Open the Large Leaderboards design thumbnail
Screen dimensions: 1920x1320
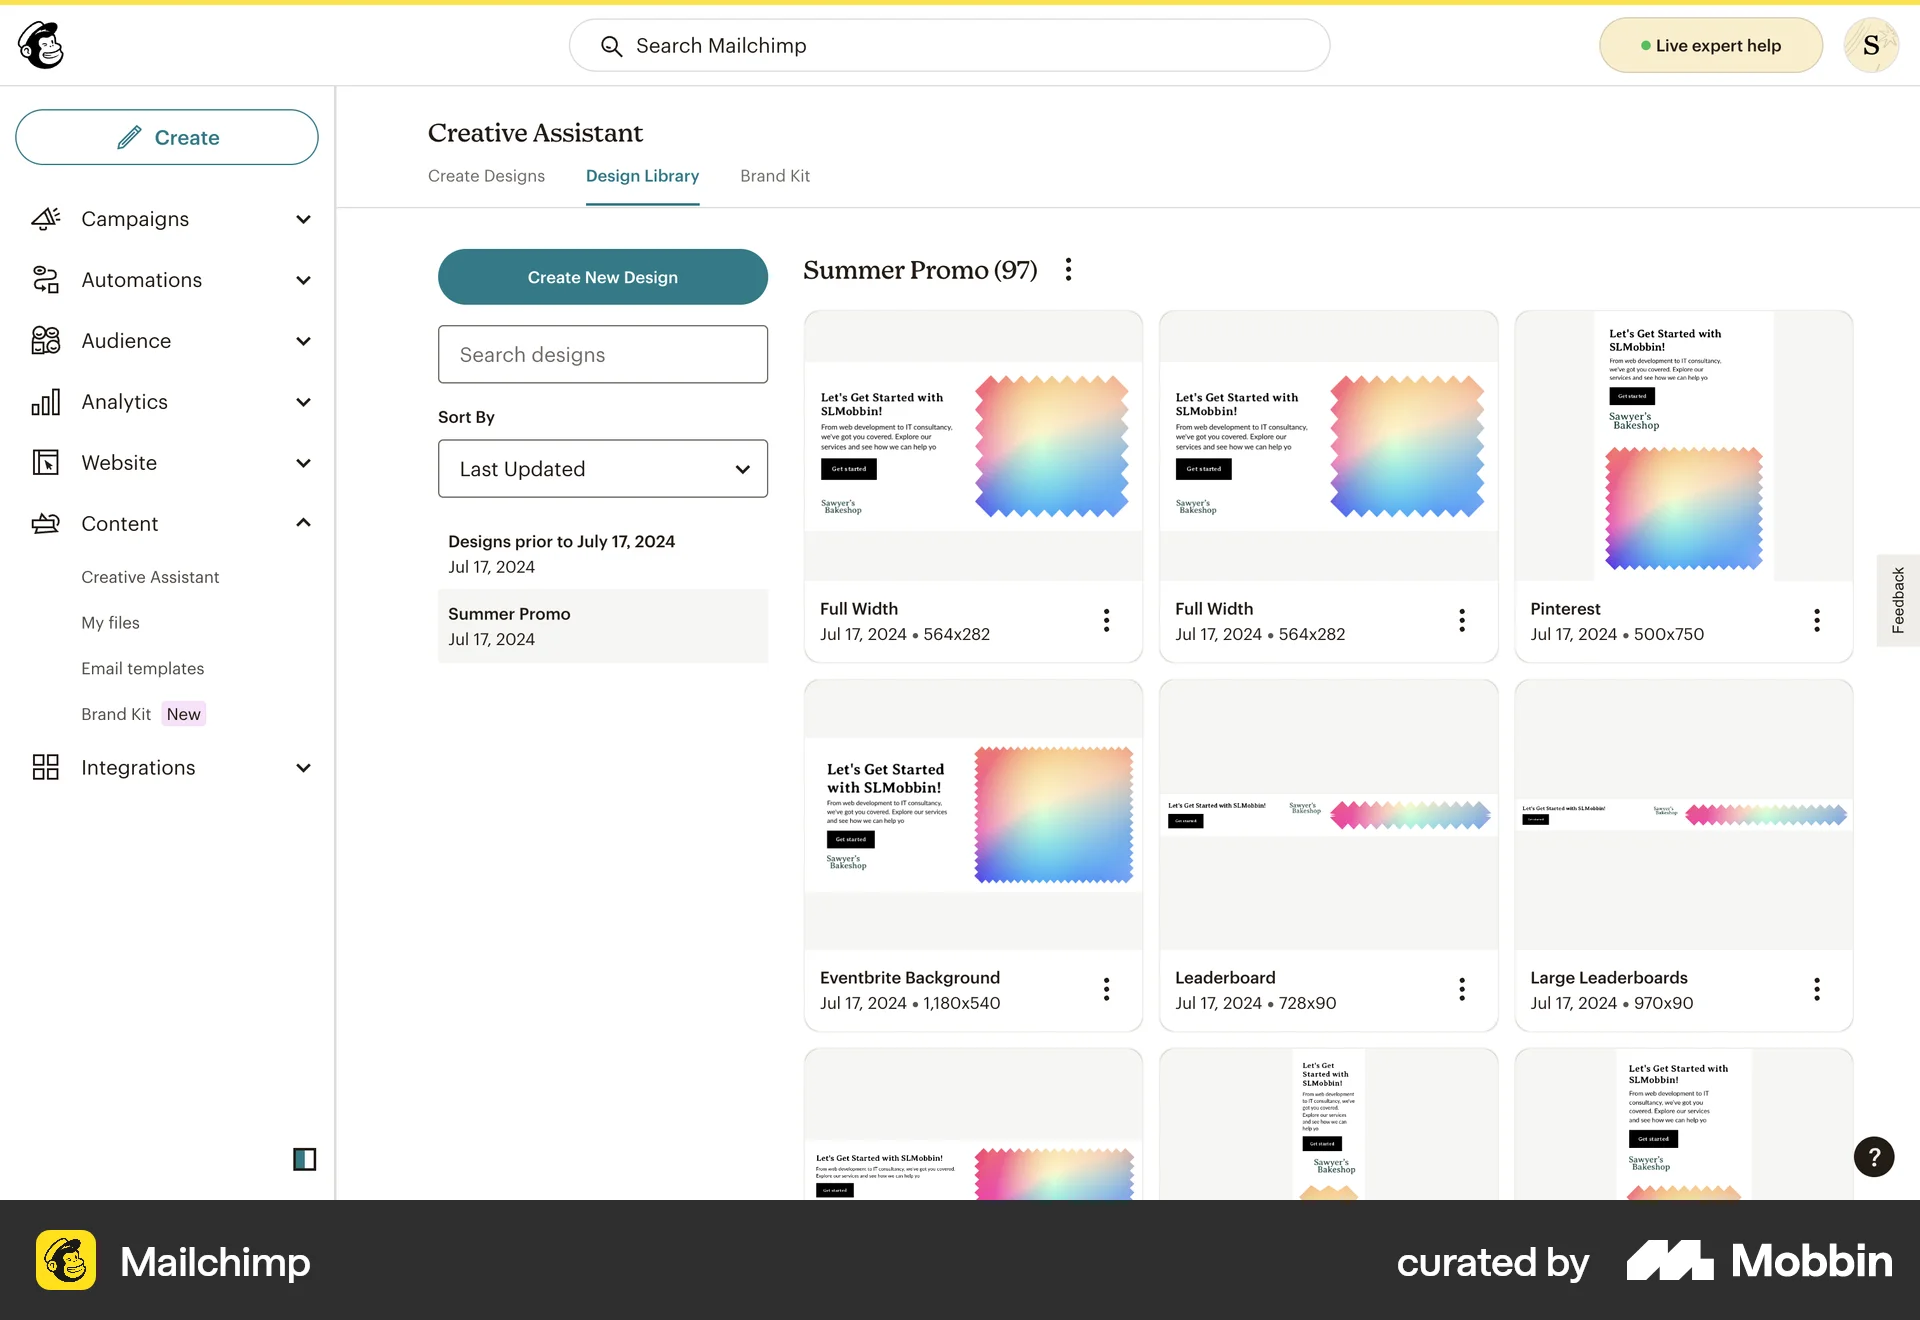1684,815
